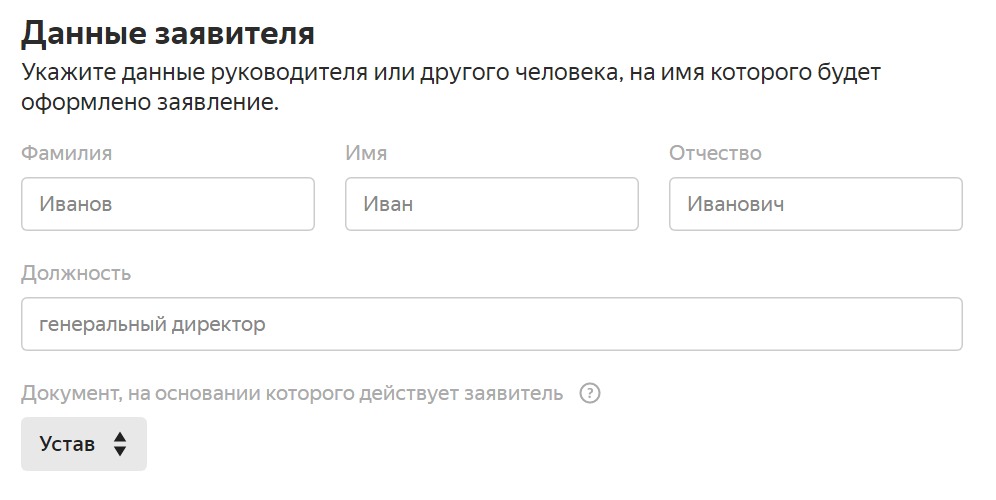Click the Иван placeholder in name field

click(x=388, y=204)
